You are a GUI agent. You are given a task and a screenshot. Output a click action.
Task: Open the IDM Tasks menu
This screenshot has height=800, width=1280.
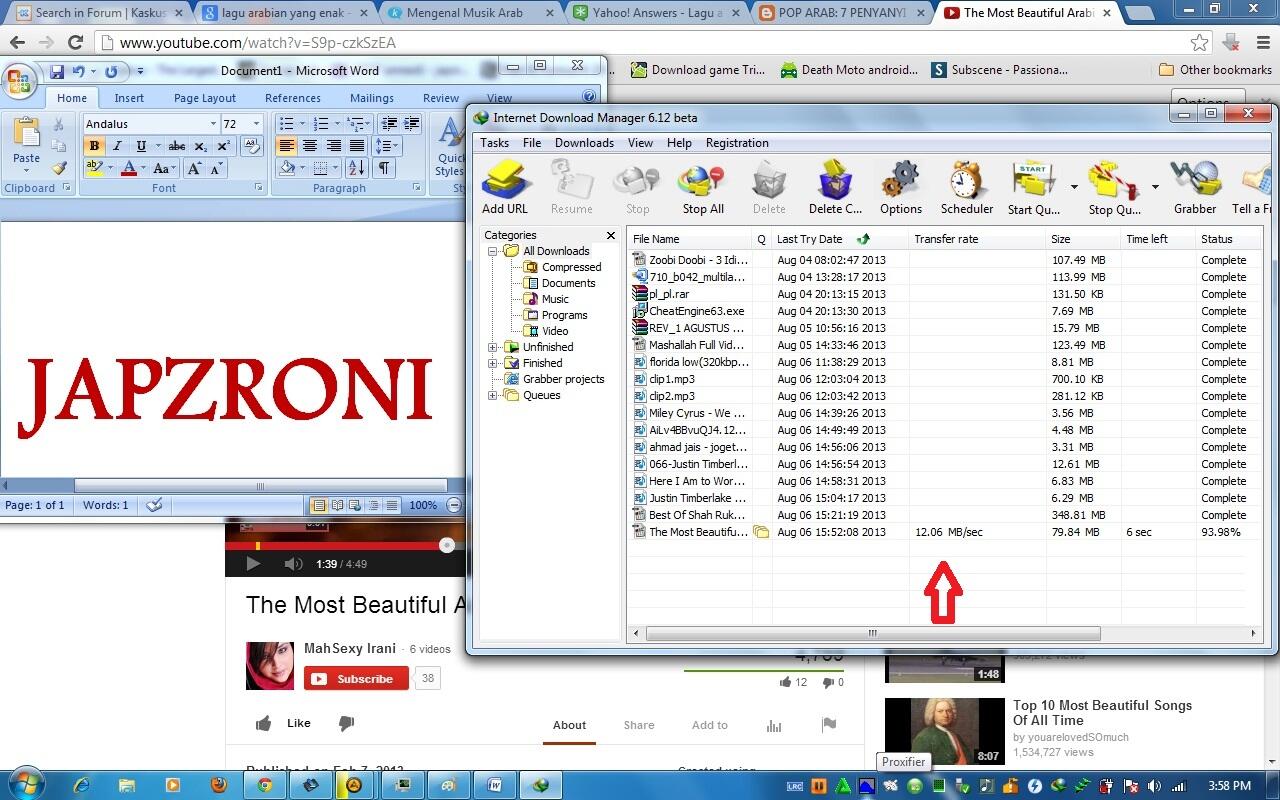click(494, 143)
